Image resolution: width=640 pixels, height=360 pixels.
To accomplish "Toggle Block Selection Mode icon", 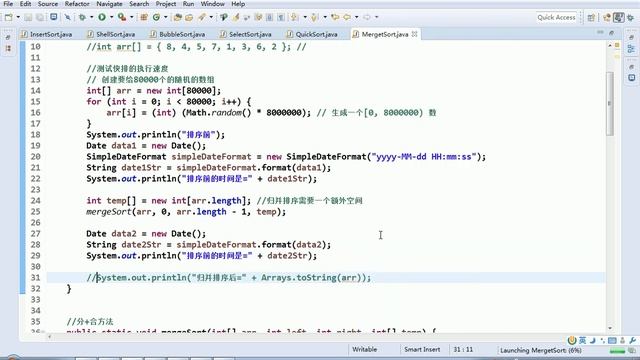I will [x=269, y=17].
